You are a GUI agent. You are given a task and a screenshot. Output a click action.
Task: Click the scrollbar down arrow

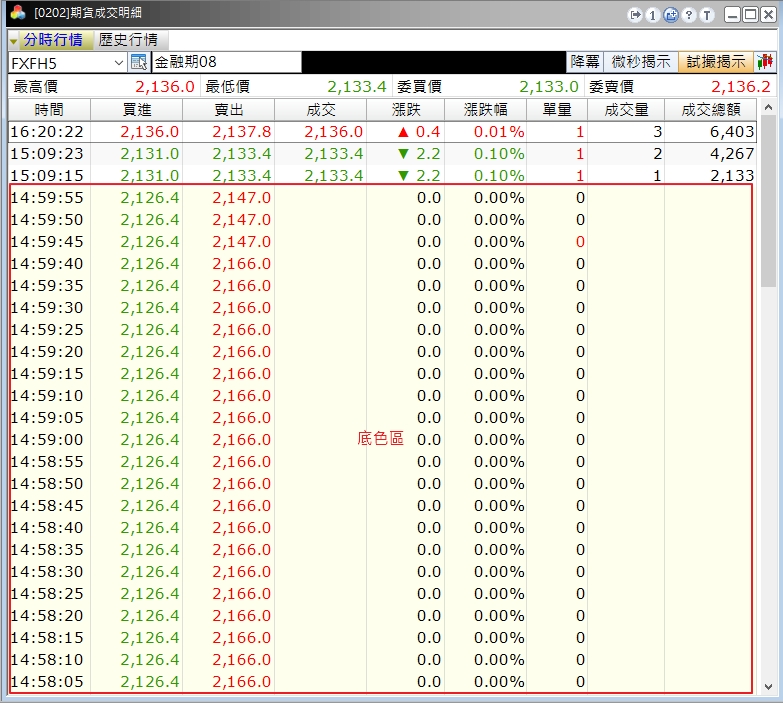767,687
